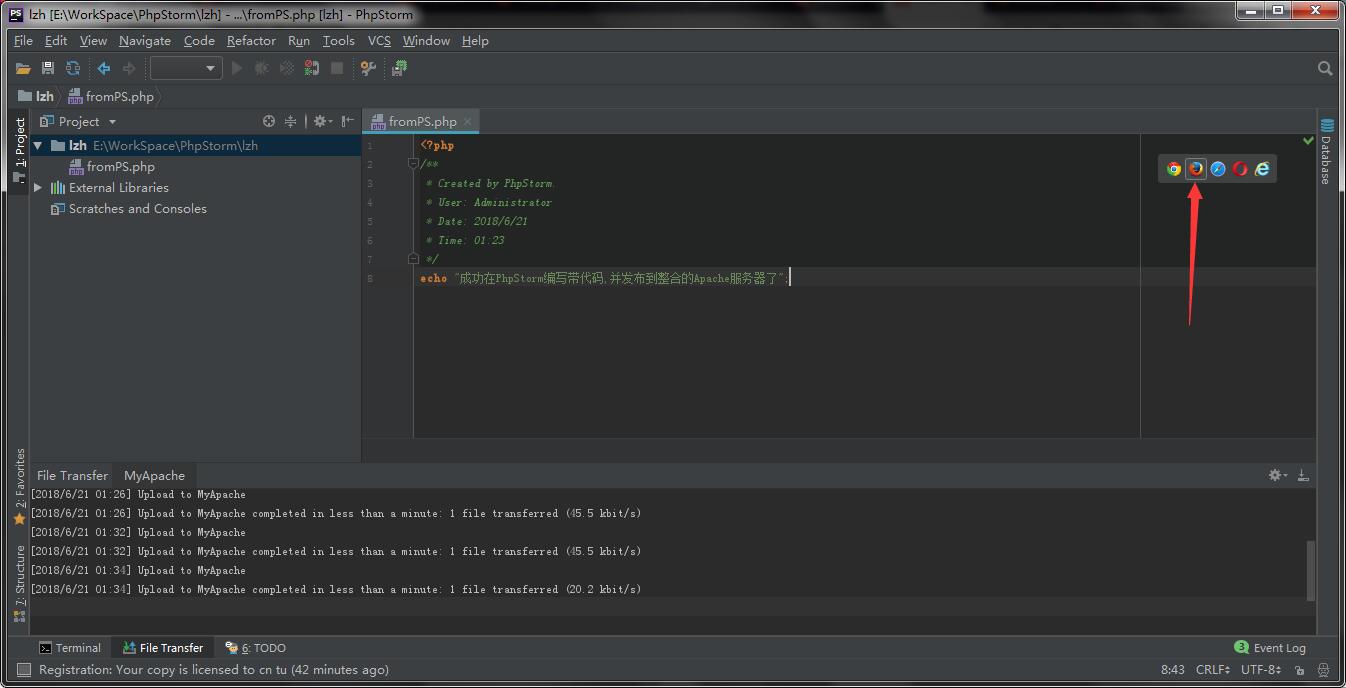Click the lzh breadcrumb in navigation bar
Screen dimensions: 1346x688
click(x=37, y=96)
